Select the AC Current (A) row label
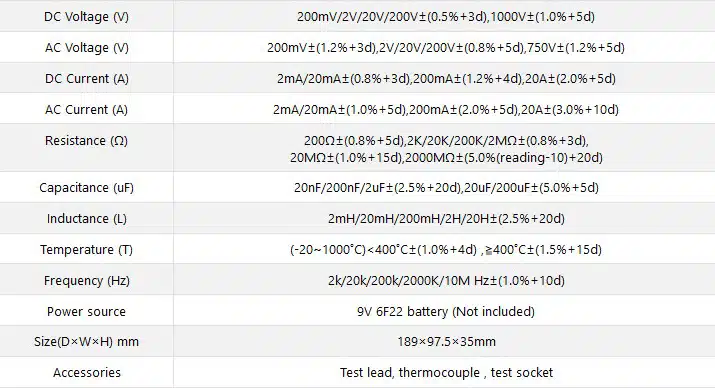Image resolution: width=715 pixels, height=388 pixels. coord(86,110)
